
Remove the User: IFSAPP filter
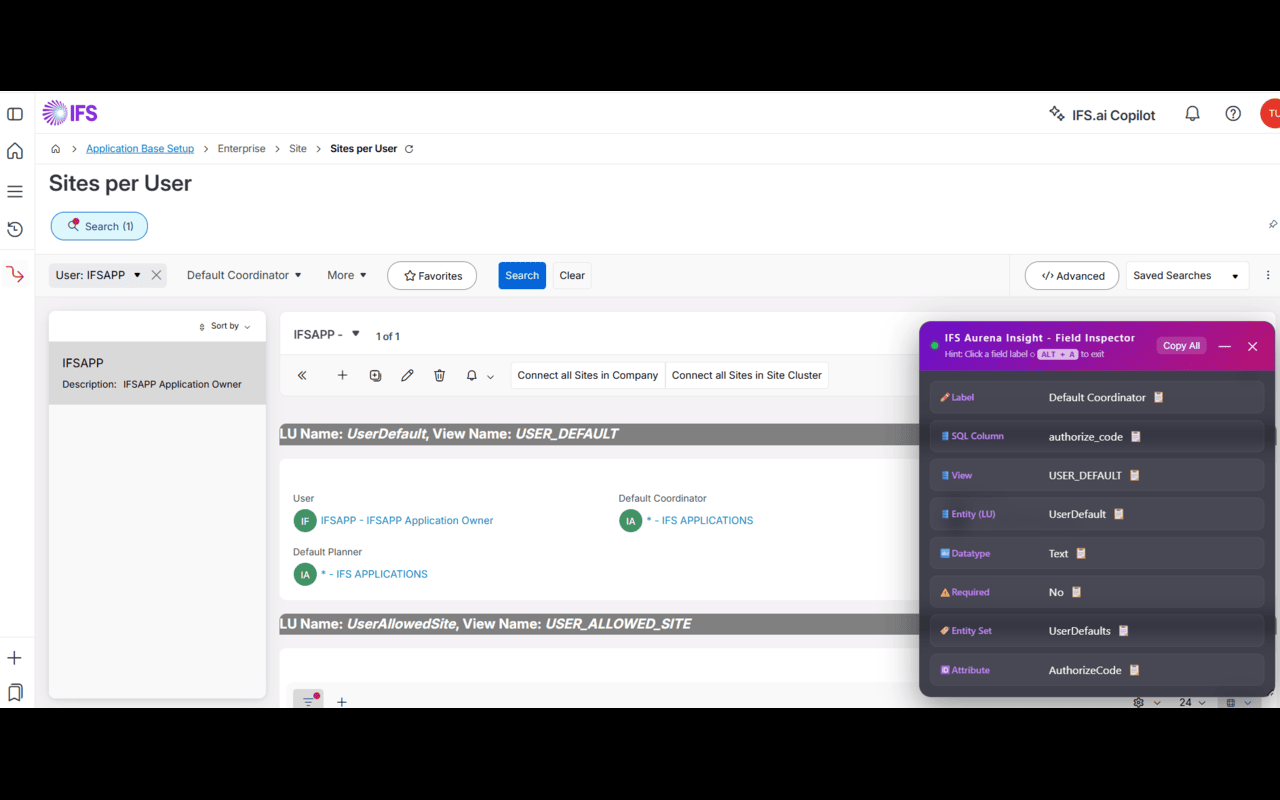click(x=156, y=275)
